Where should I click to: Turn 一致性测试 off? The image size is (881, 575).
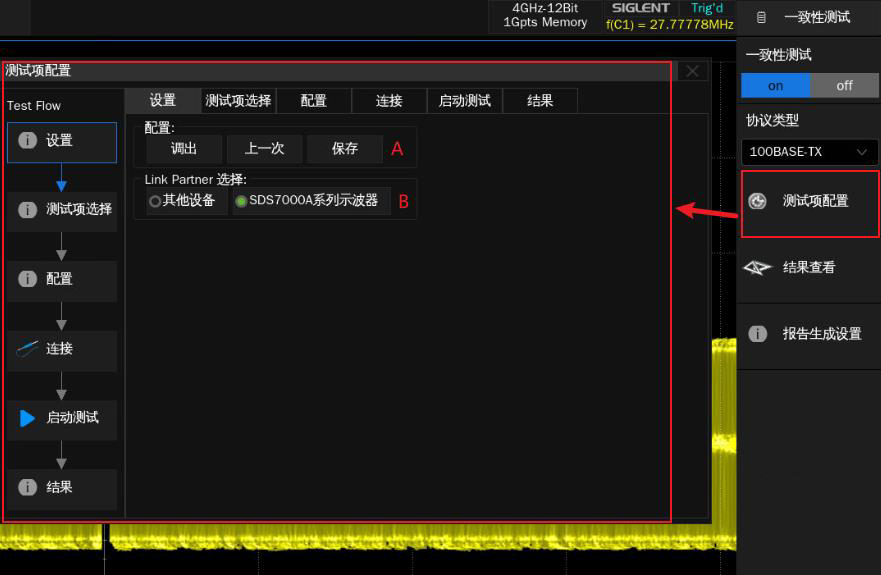pyautogui.click(x=844, y=86)
